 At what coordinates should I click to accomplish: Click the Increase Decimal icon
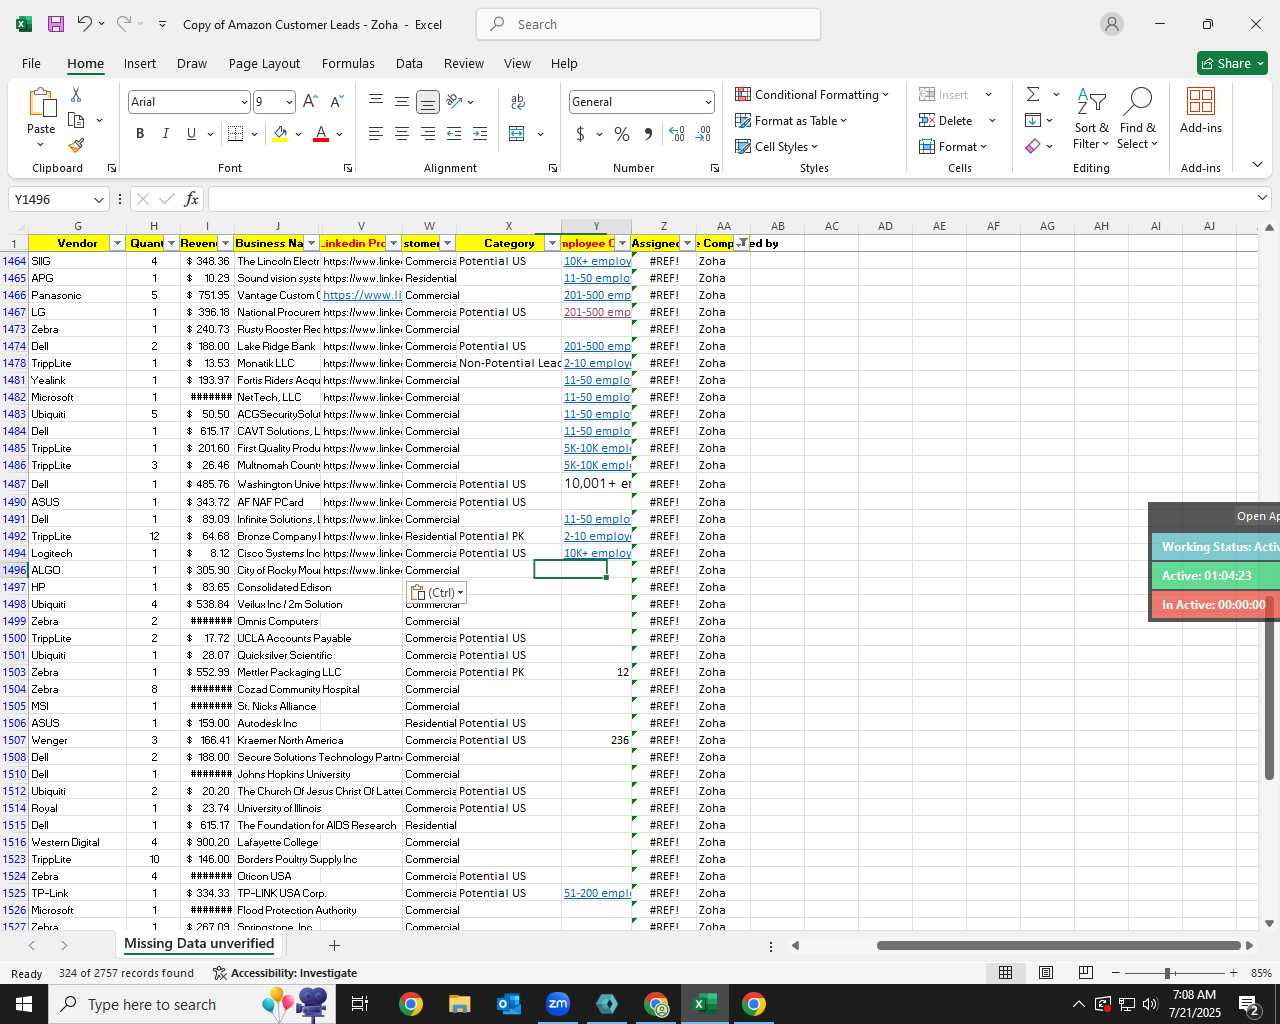(677, 134)
